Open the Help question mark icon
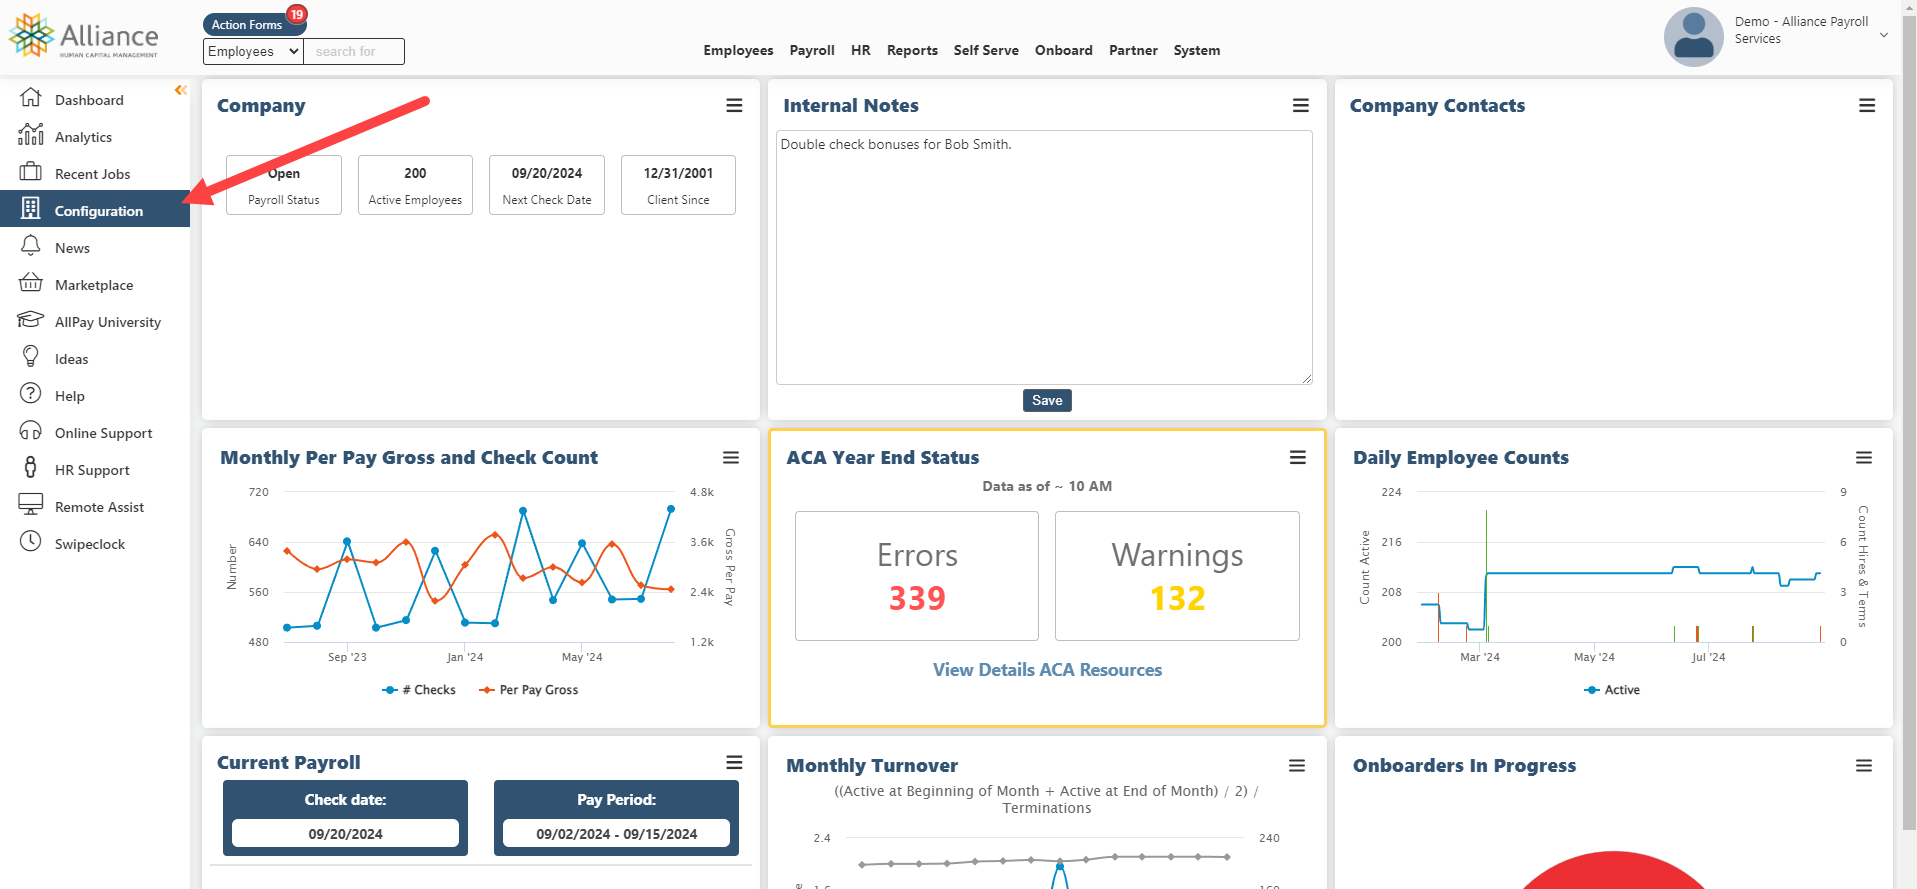Image resolution: width=1917 pixels, height=889 pixels. click(x=31, y=394)
